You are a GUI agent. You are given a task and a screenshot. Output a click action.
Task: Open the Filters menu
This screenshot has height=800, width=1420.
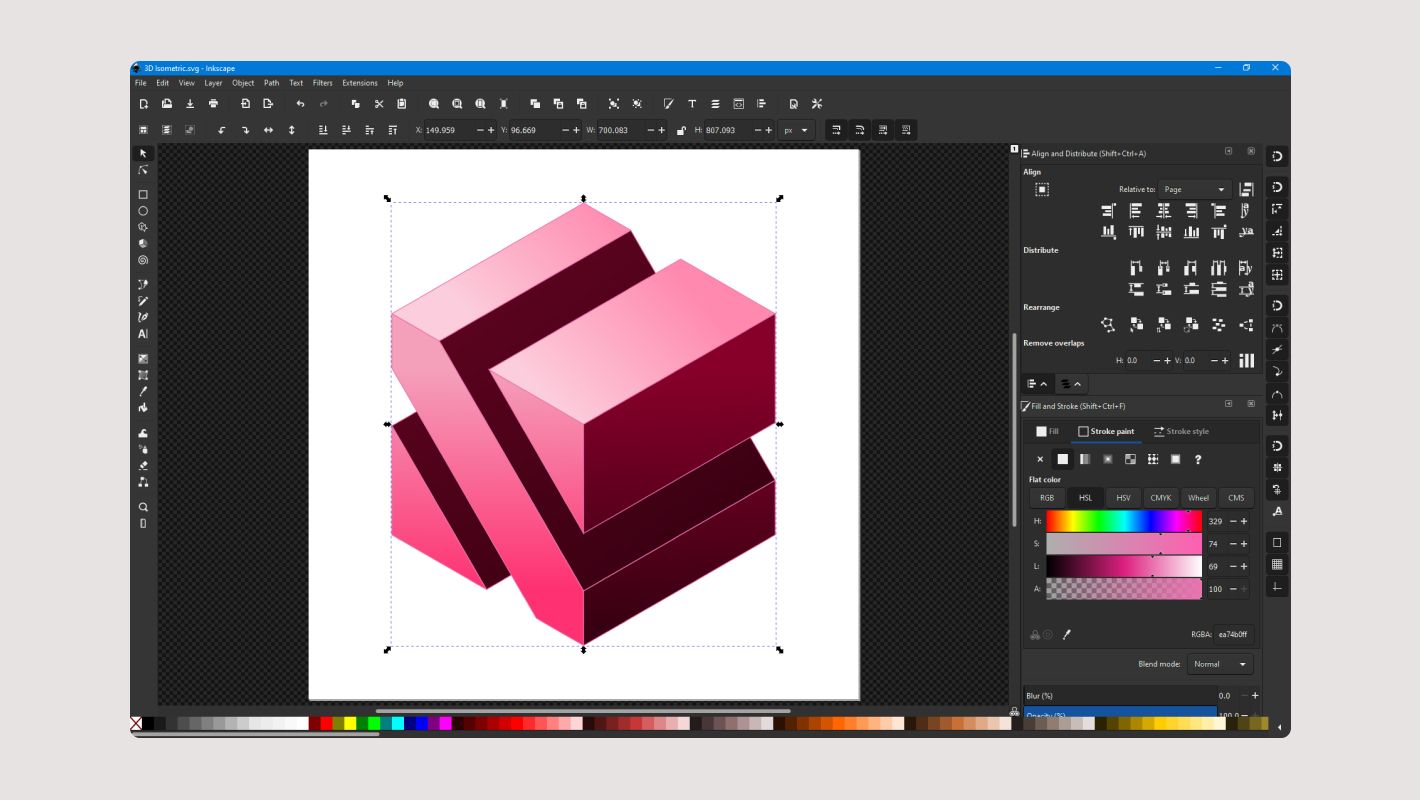point(322,83)
